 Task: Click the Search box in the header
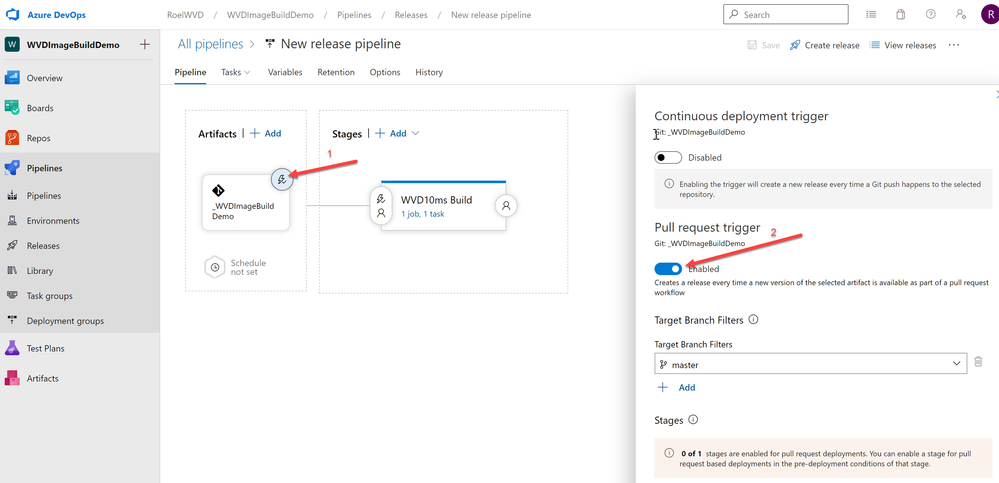(x=786, y=14)
